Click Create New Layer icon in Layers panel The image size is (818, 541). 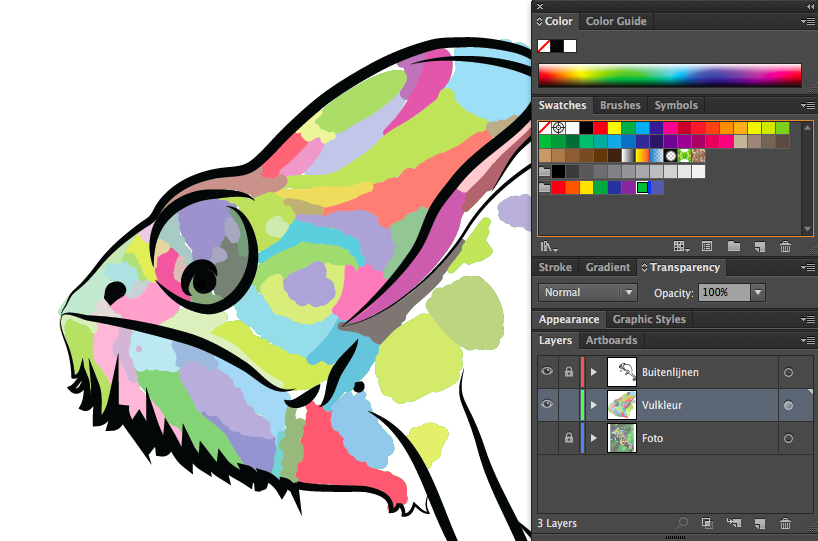759,523
